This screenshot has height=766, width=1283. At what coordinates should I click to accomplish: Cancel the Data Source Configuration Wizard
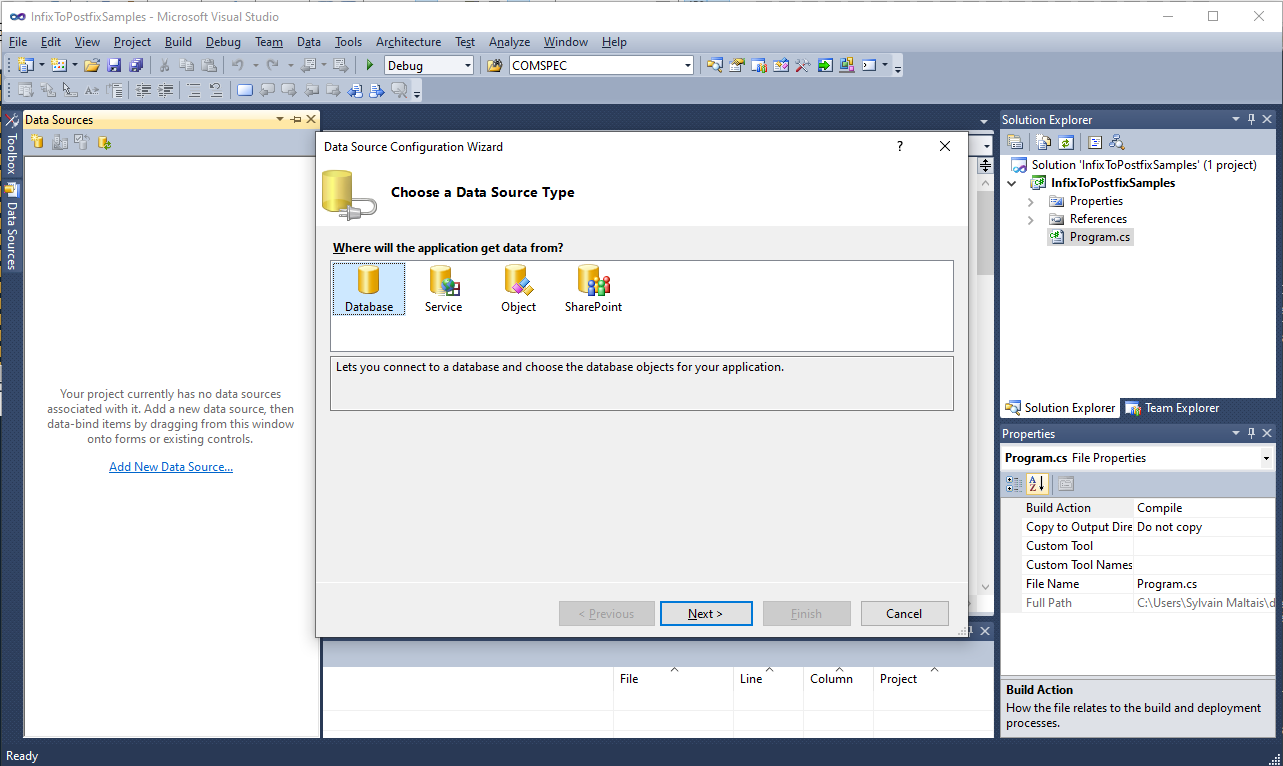tap(904, 614)
